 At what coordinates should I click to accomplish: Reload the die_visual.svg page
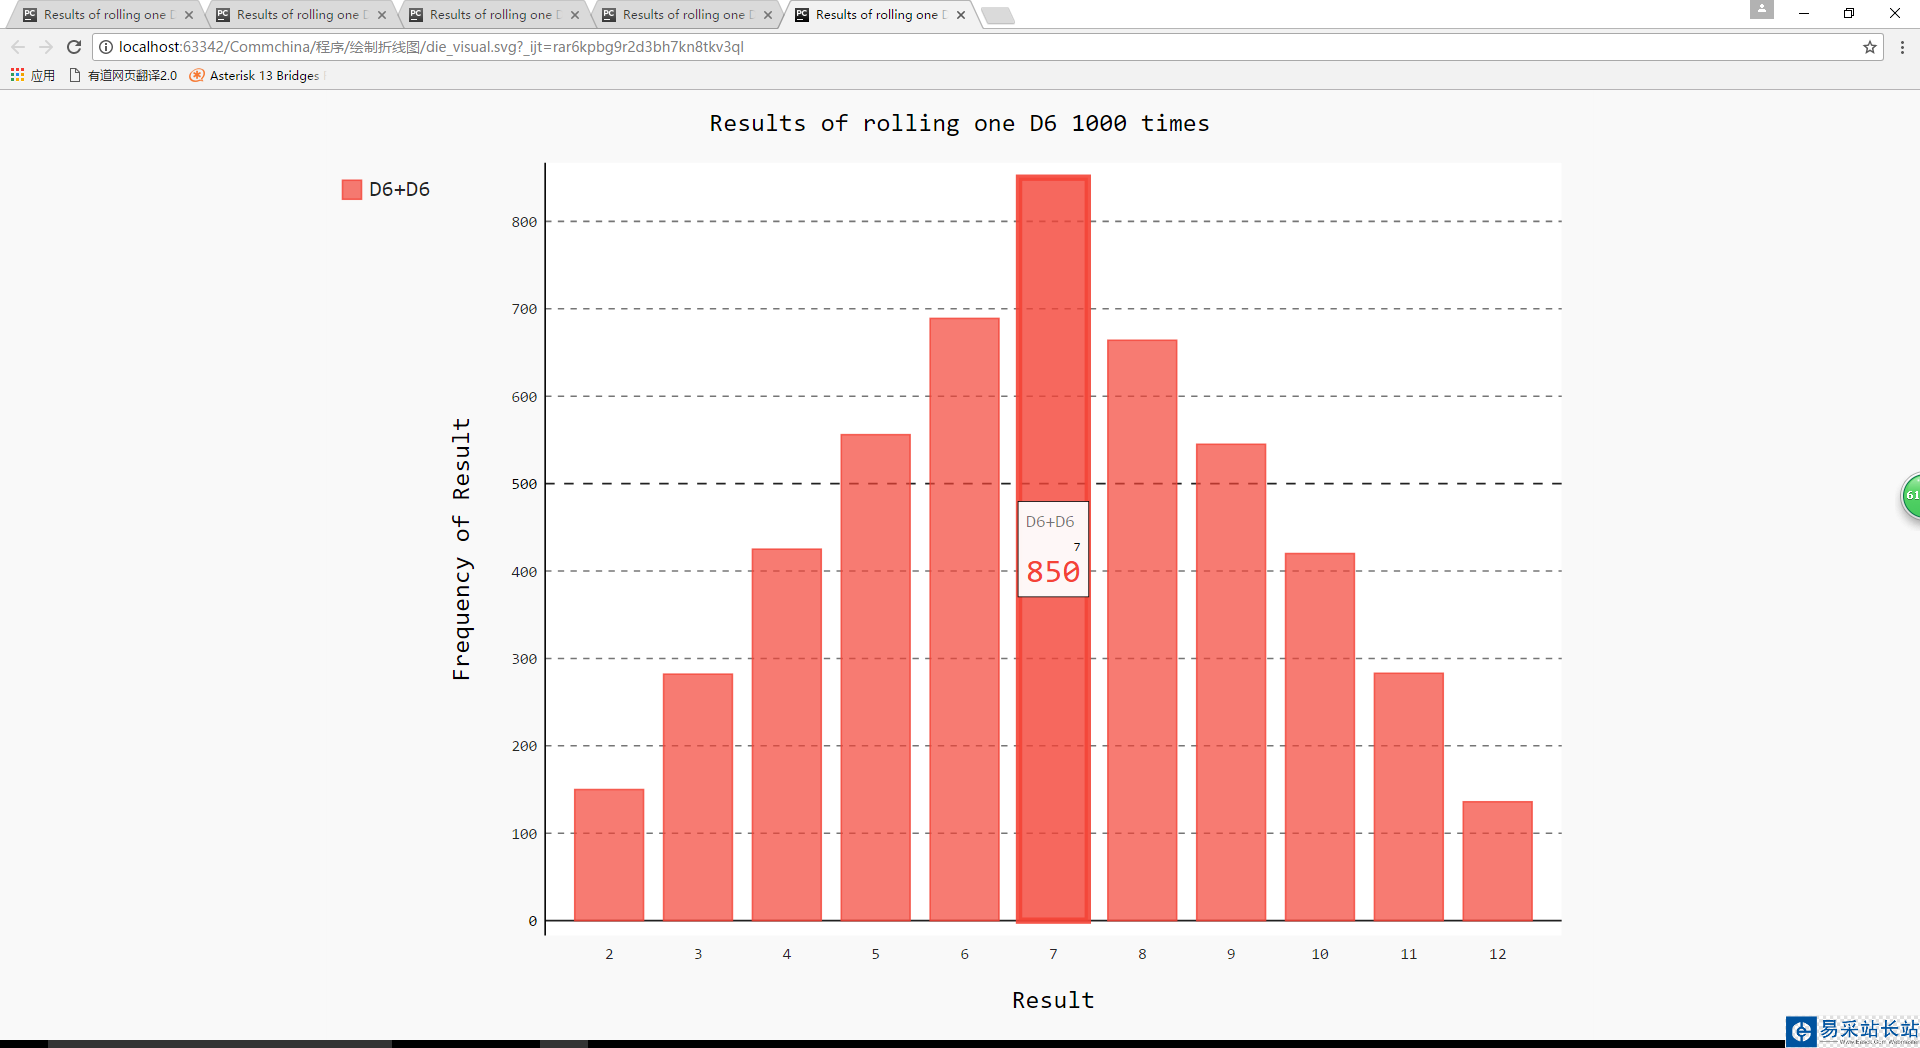click(74, 47)
